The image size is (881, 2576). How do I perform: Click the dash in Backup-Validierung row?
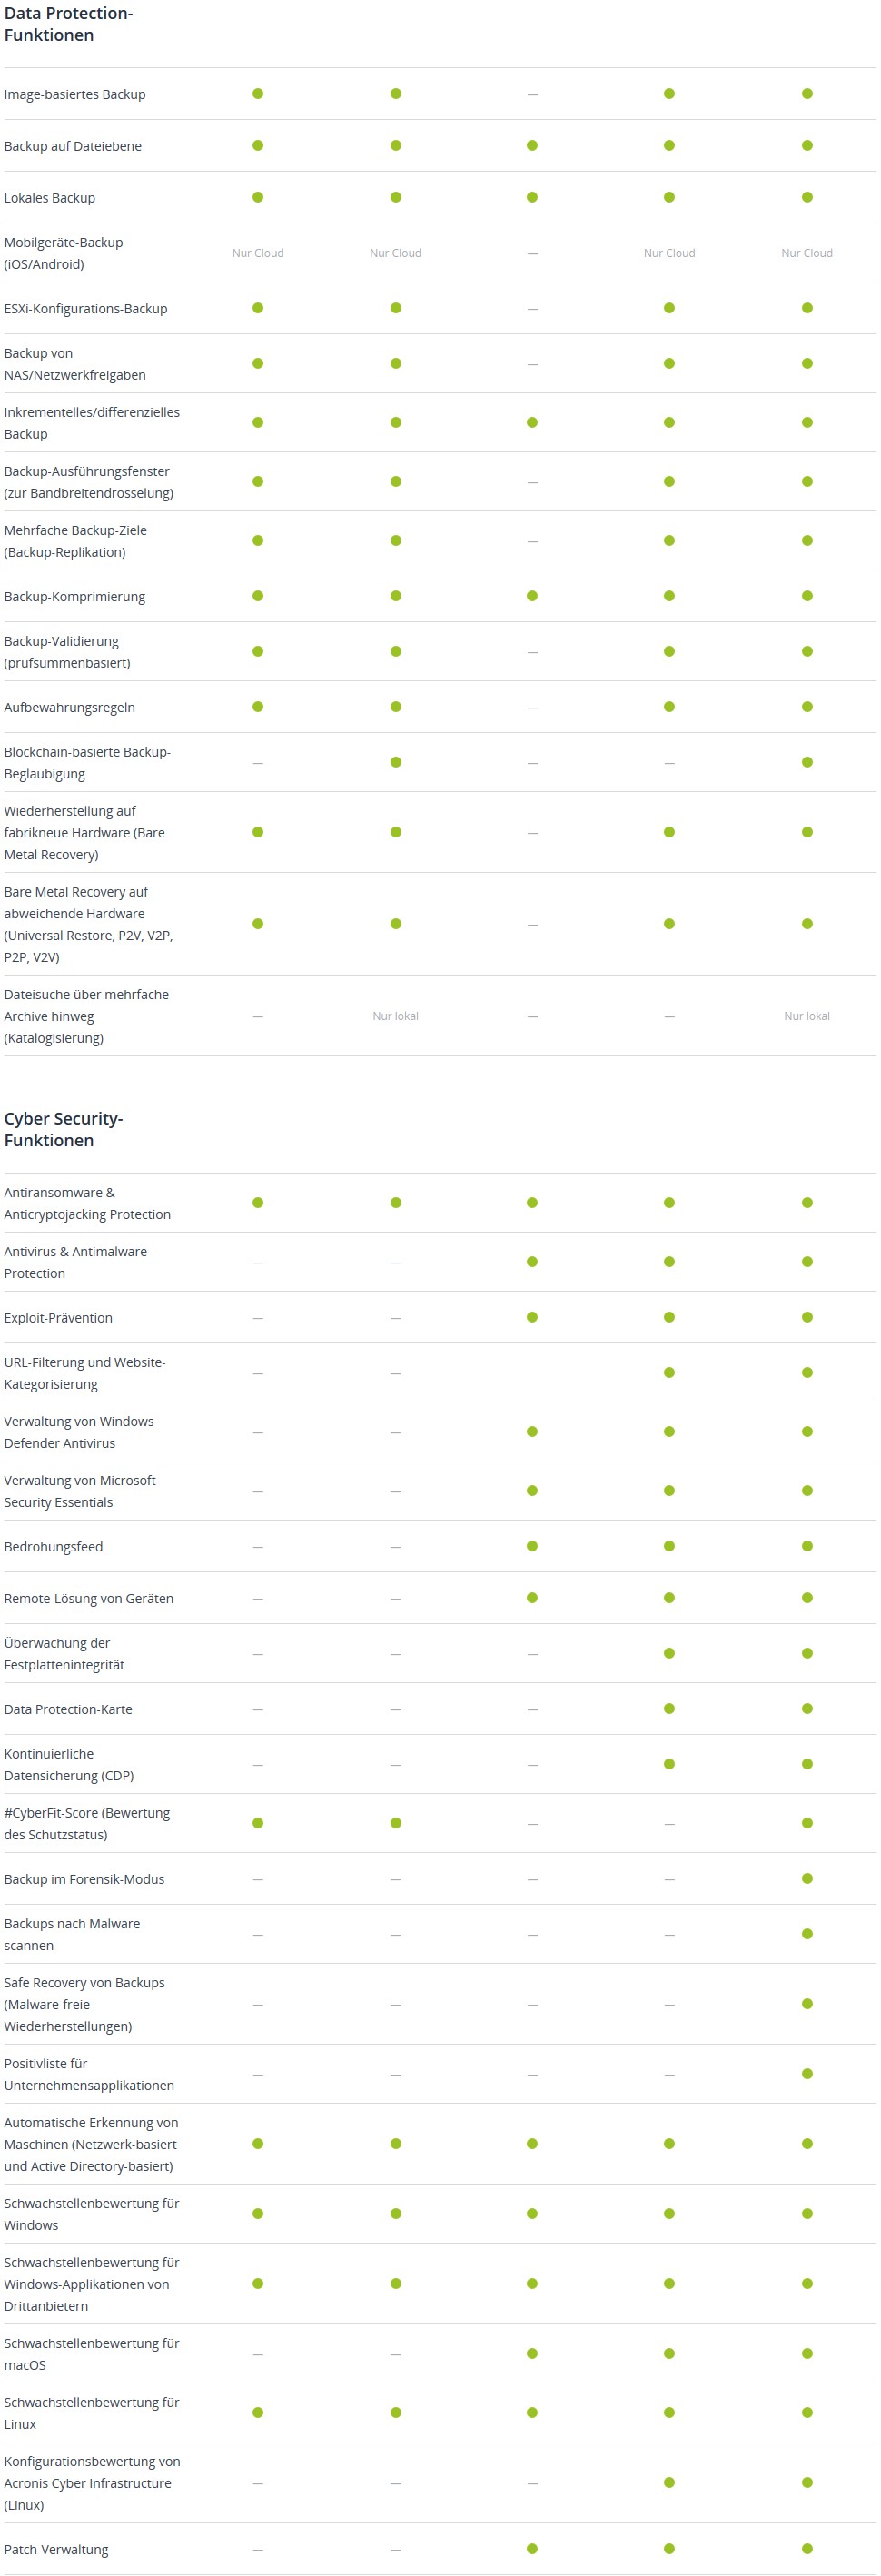[x=532, y=652]
